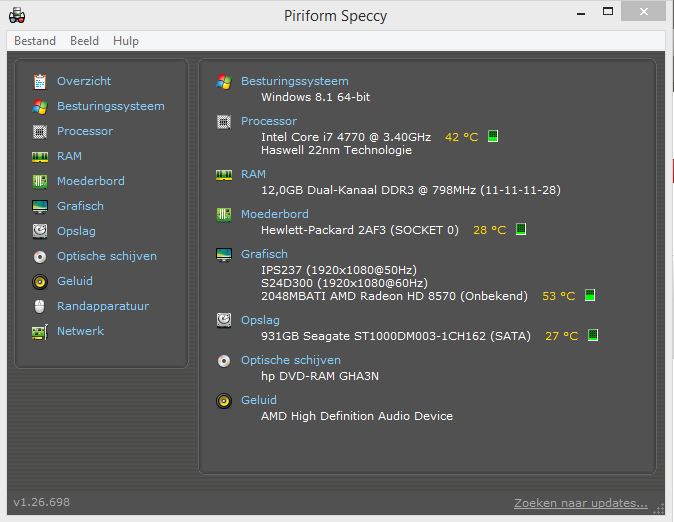Click the network card icon beside sidebar Netwerk

pos(40,332)
